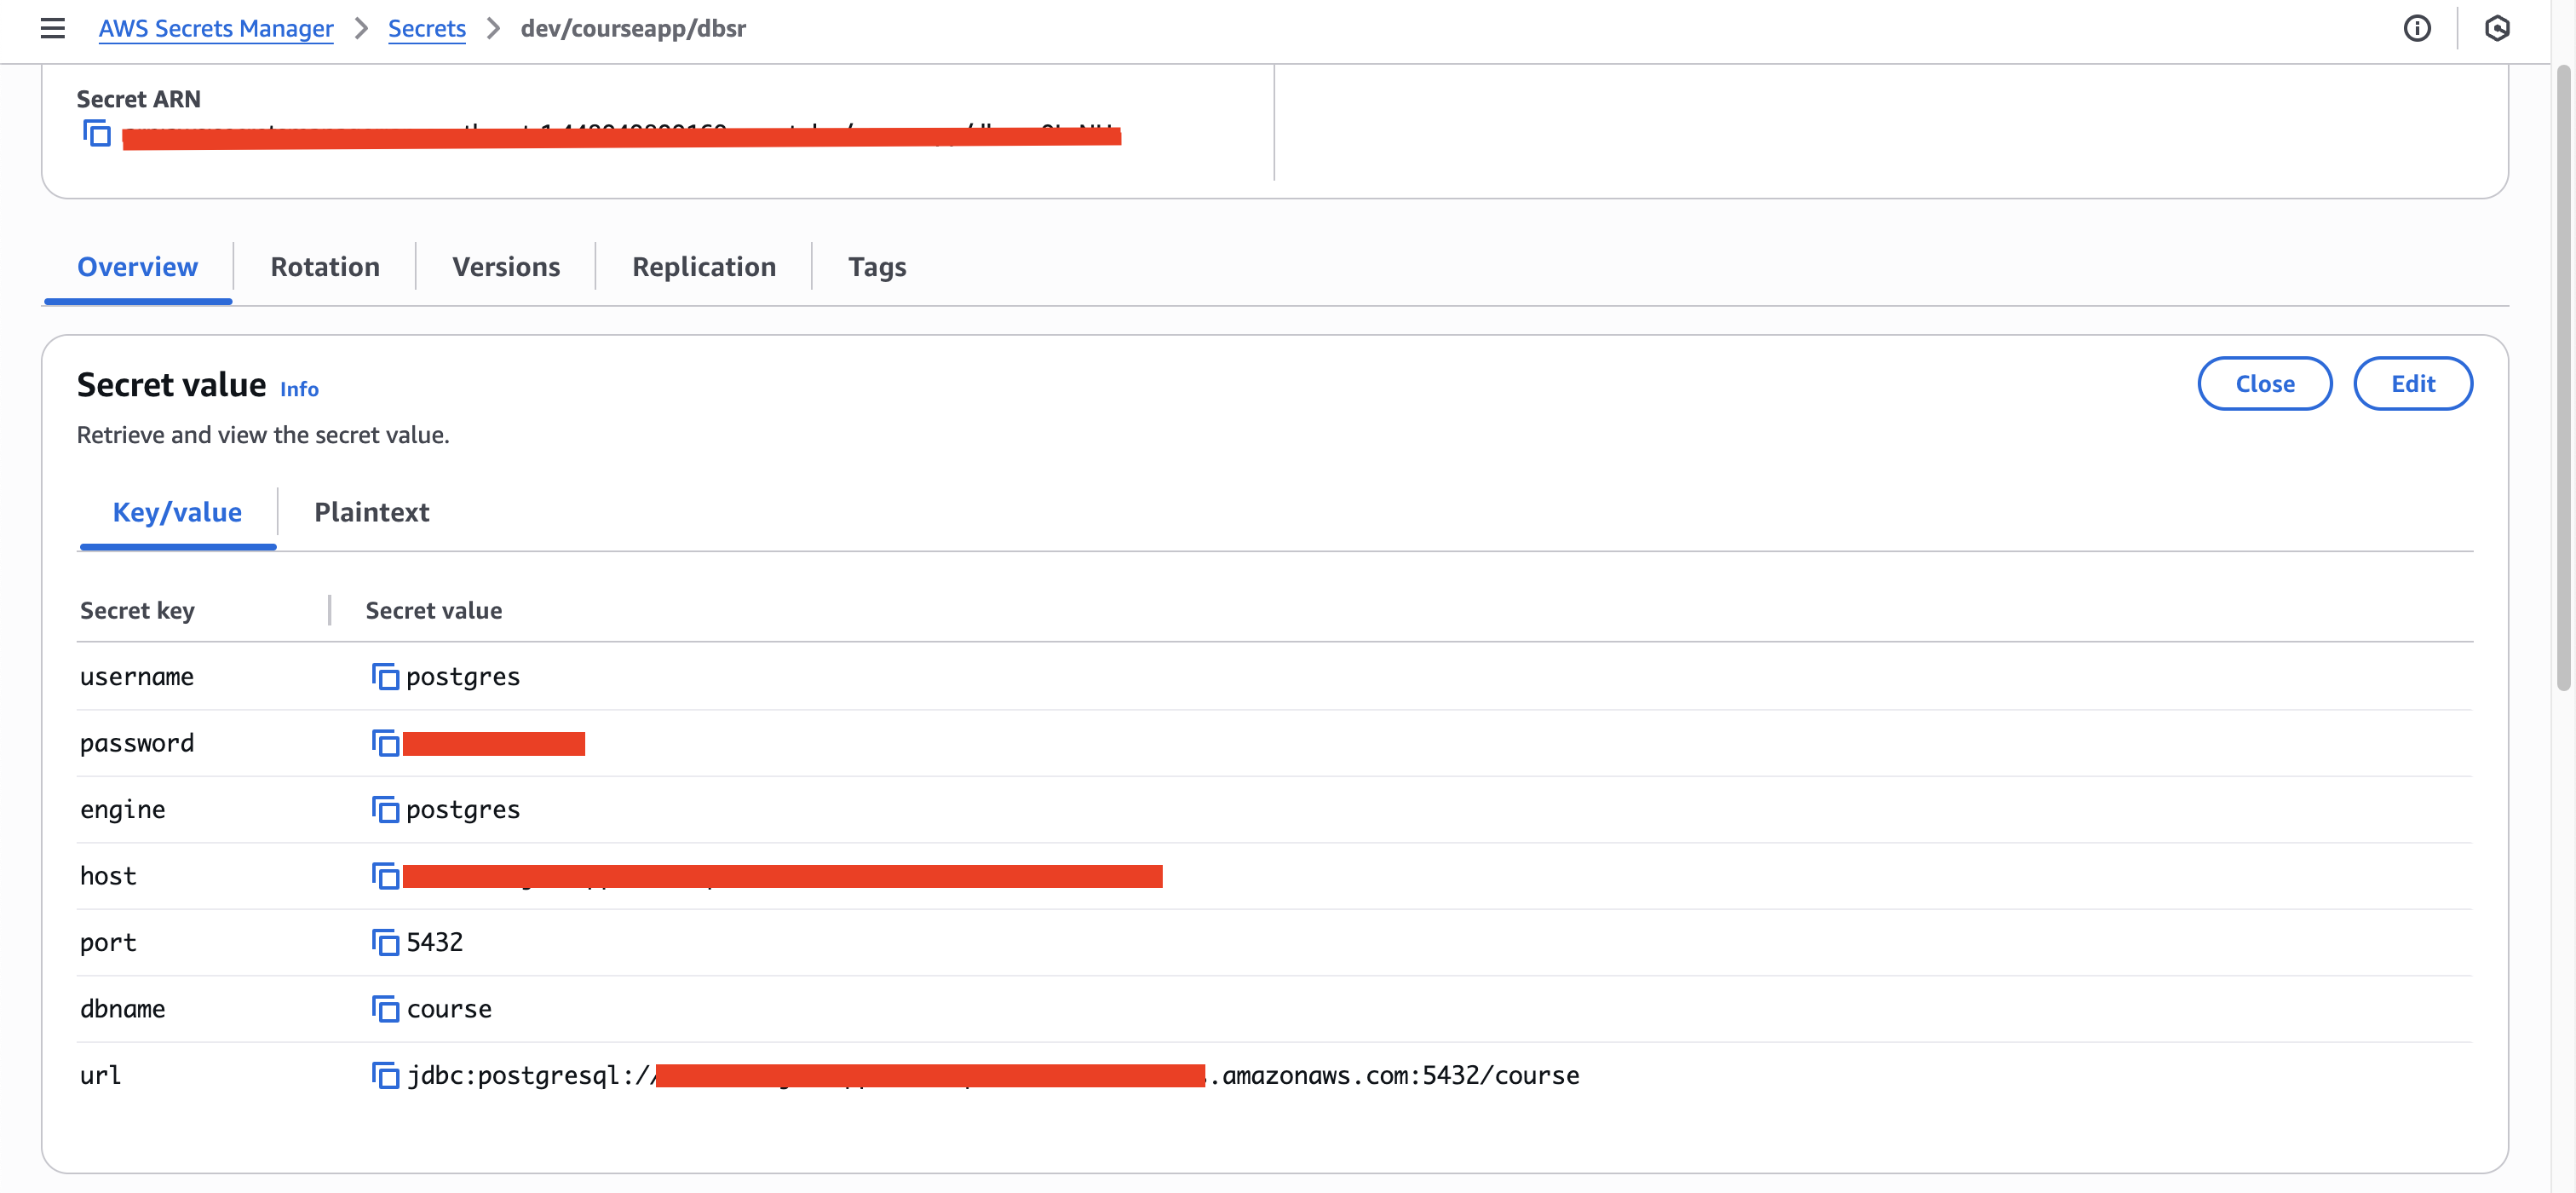Image resolution: width=2576 pixels, height=1193 pixels.
Task: Copy the host value
Action: 385,876
